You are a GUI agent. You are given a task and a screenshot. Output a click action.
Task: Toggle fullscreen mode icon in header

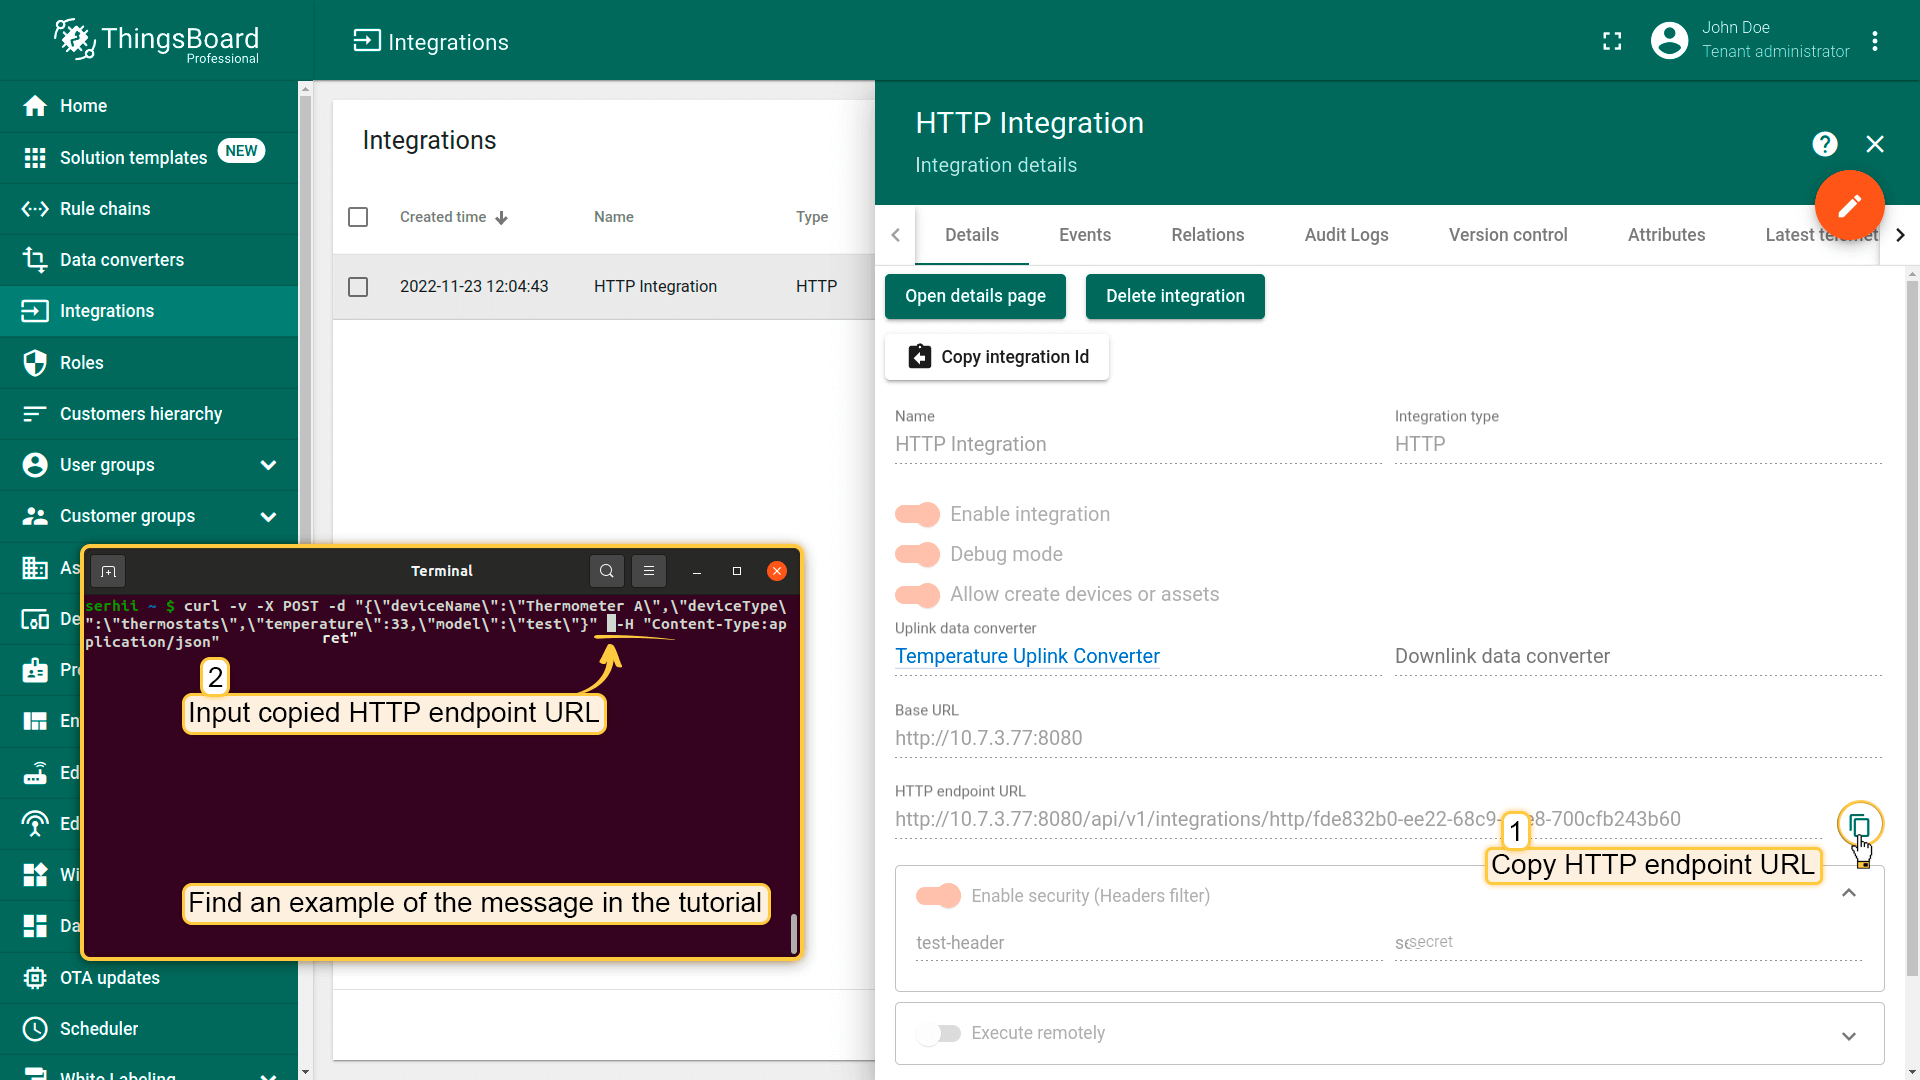pos(1612,41)
